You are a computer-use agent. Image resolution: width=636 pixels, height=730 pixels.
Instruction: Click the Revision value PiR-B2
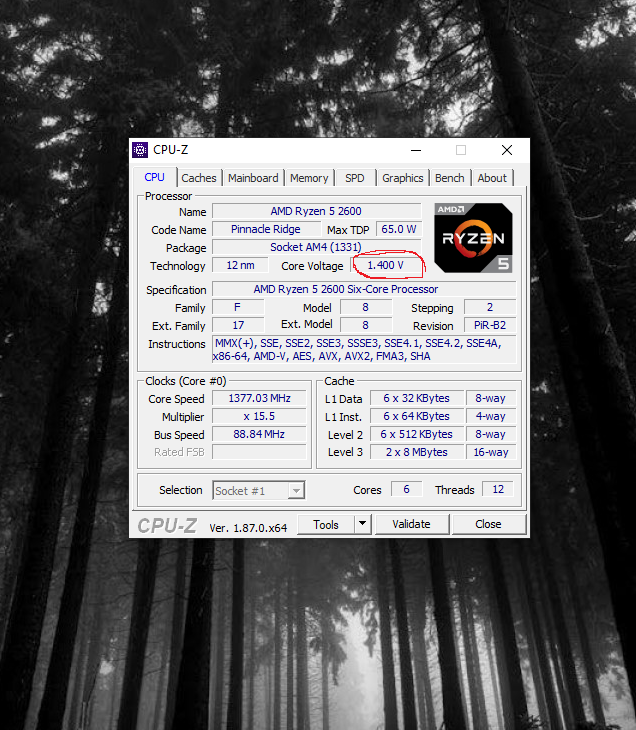[490, 325]
